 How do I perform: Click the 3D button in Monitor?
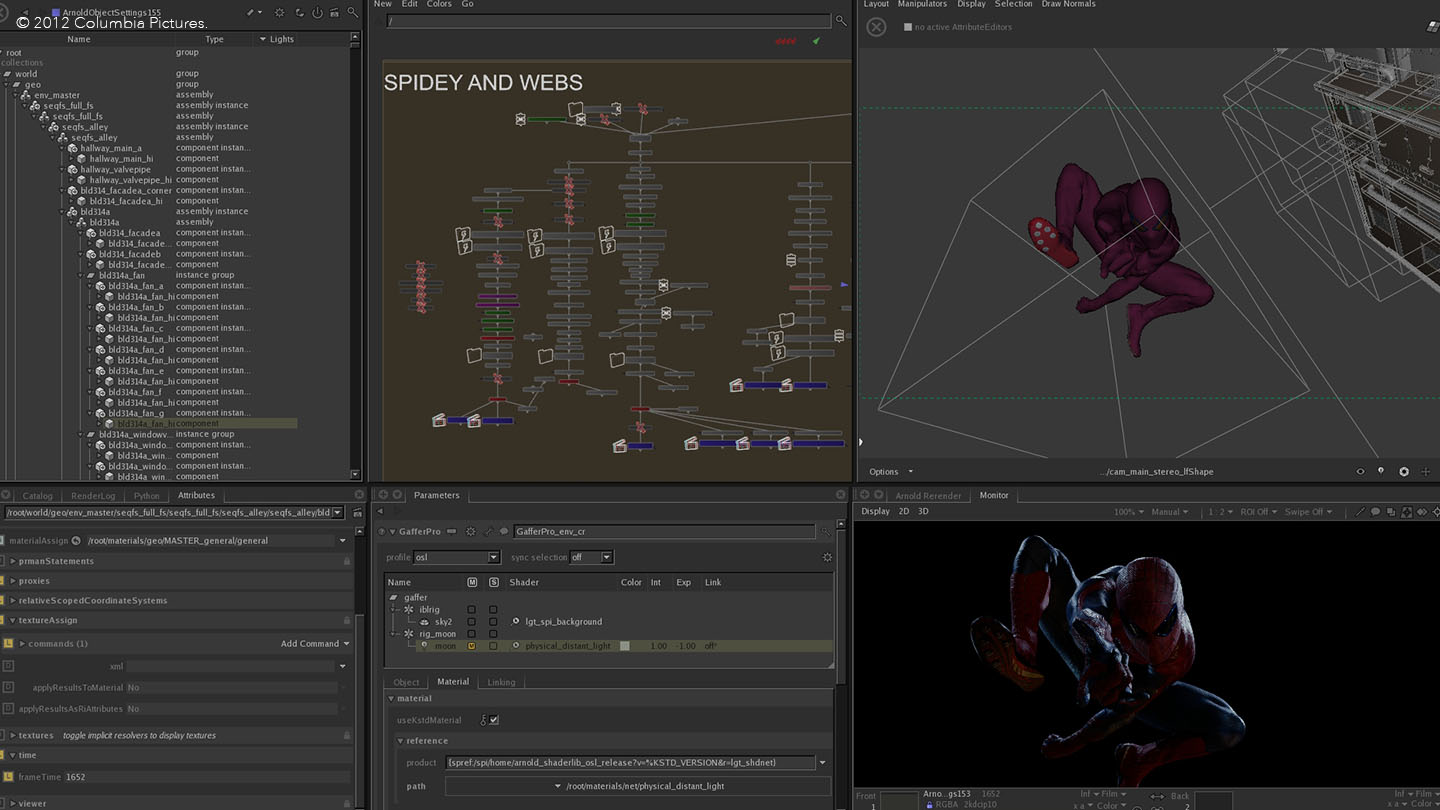pos(923,511)
